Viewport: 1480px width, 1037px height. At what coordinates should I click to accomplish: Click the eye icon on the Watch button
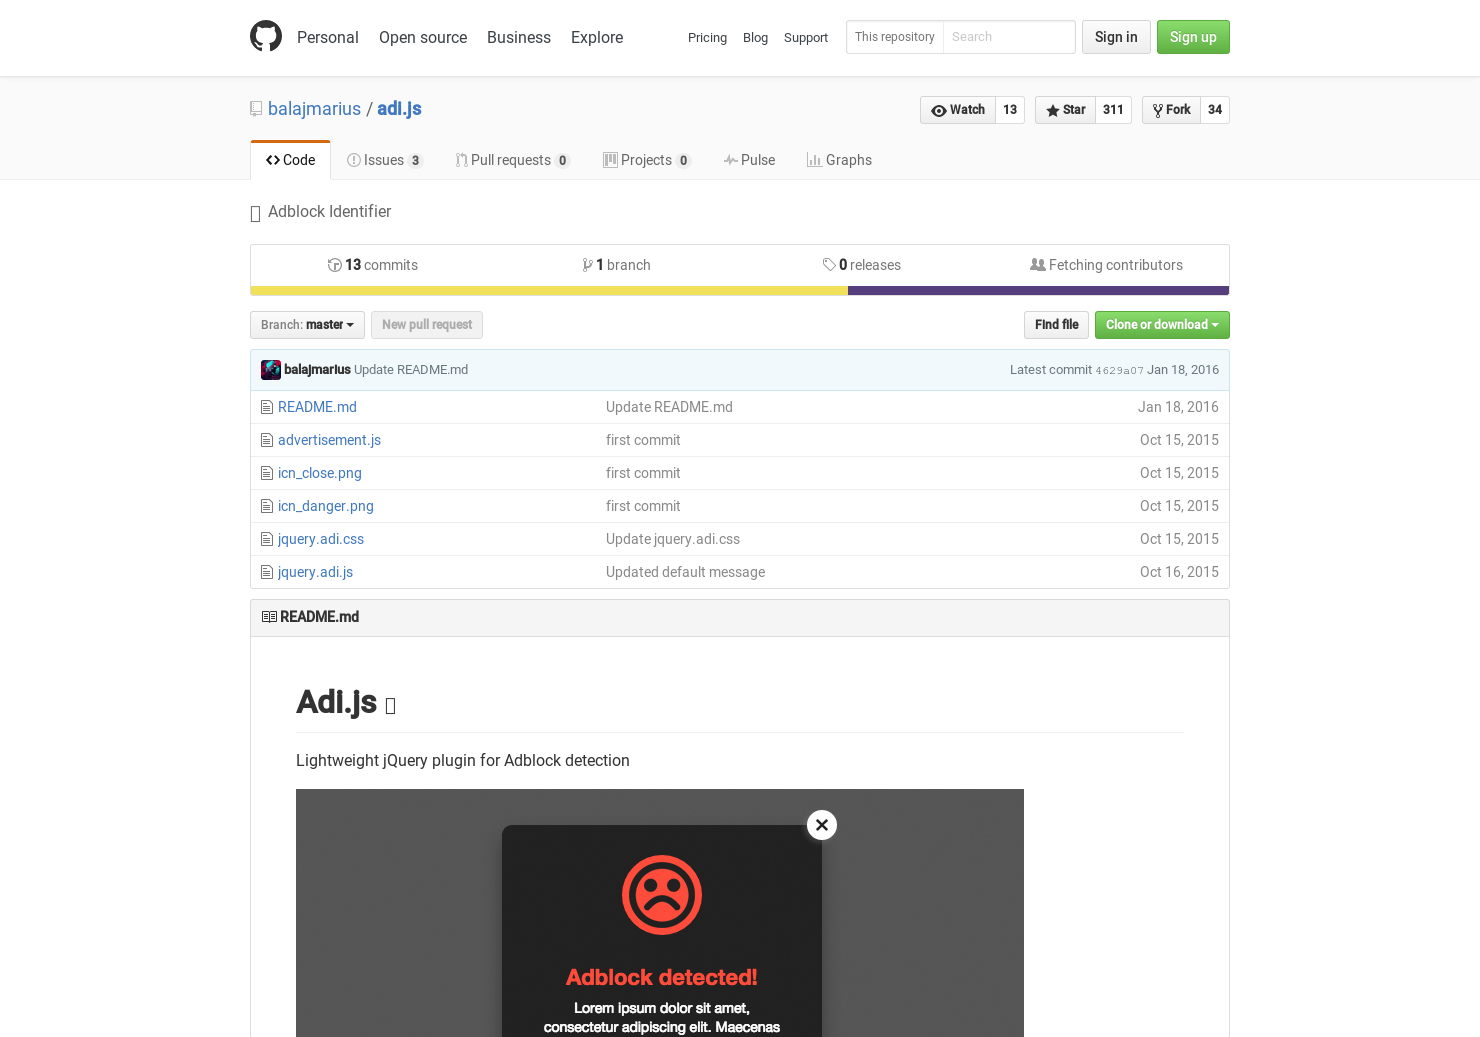pos(939,110)
